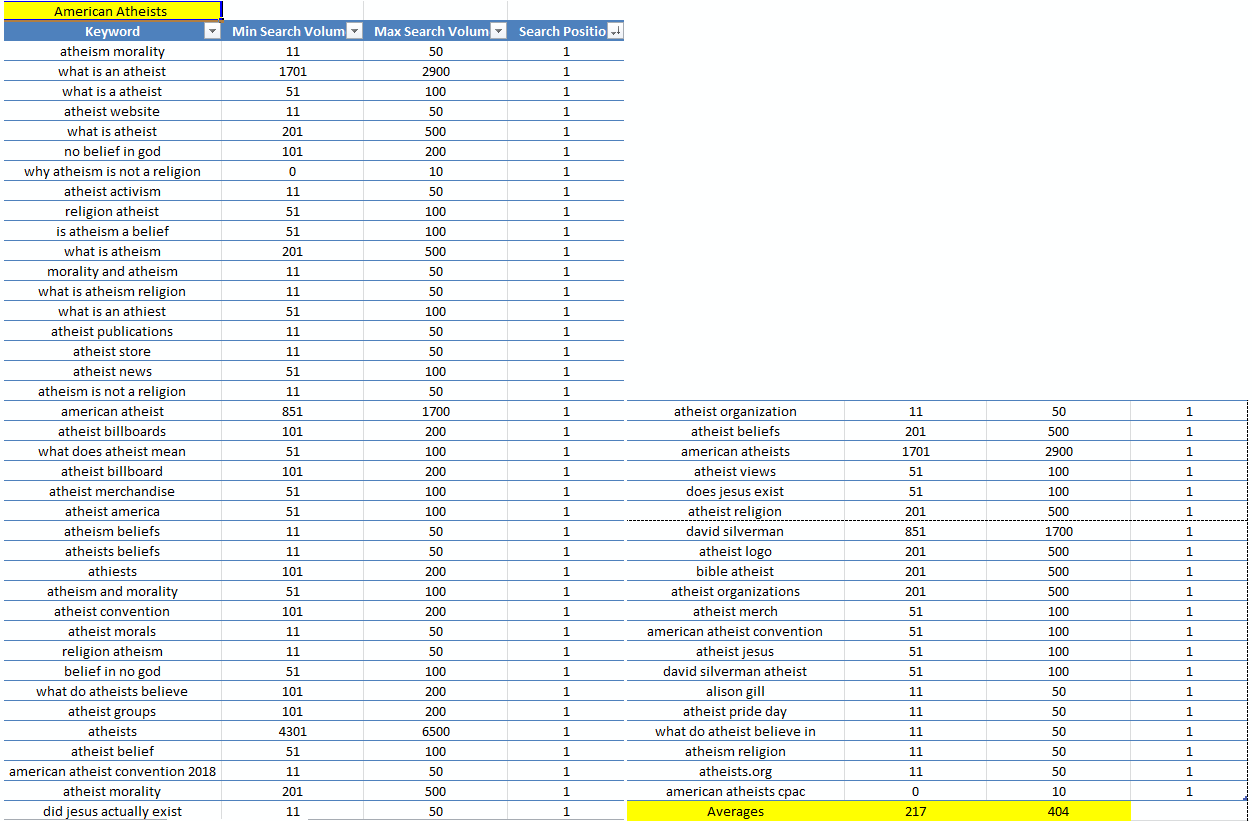Viewport: 1252px width, 821px height.
Task: Click 'why atheism is not a religion' cell
Action: pyautogui.click(x=112, y=171)
